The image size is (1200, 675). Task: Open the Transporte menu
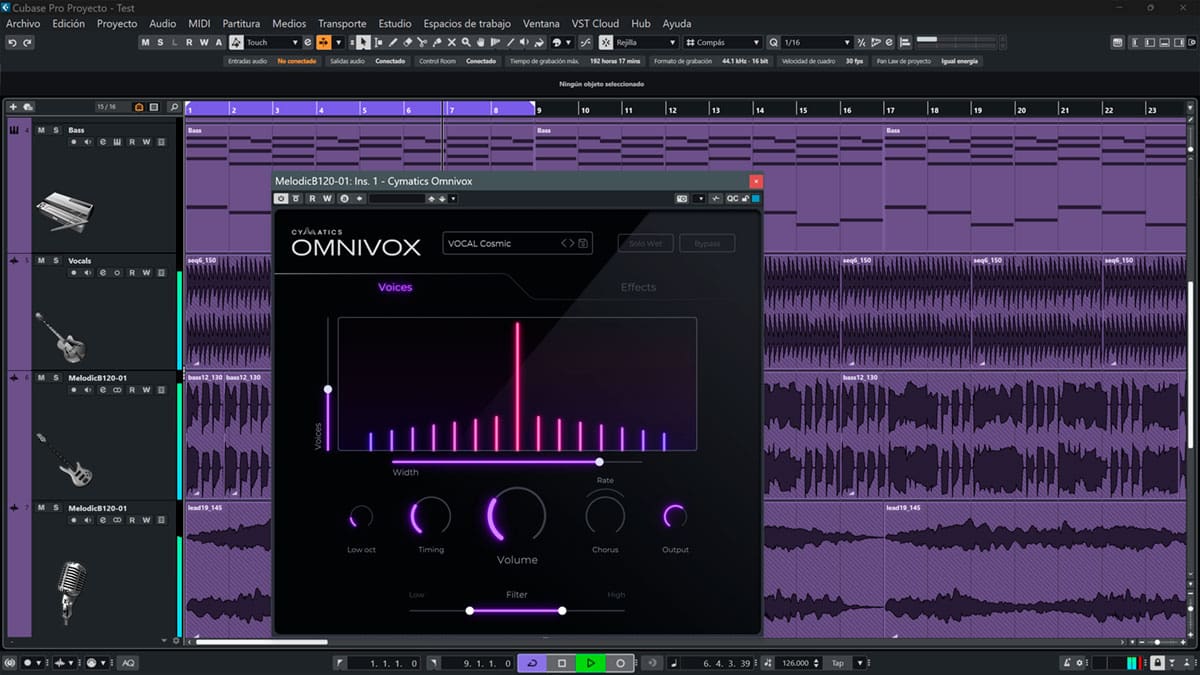coord(342,23)
